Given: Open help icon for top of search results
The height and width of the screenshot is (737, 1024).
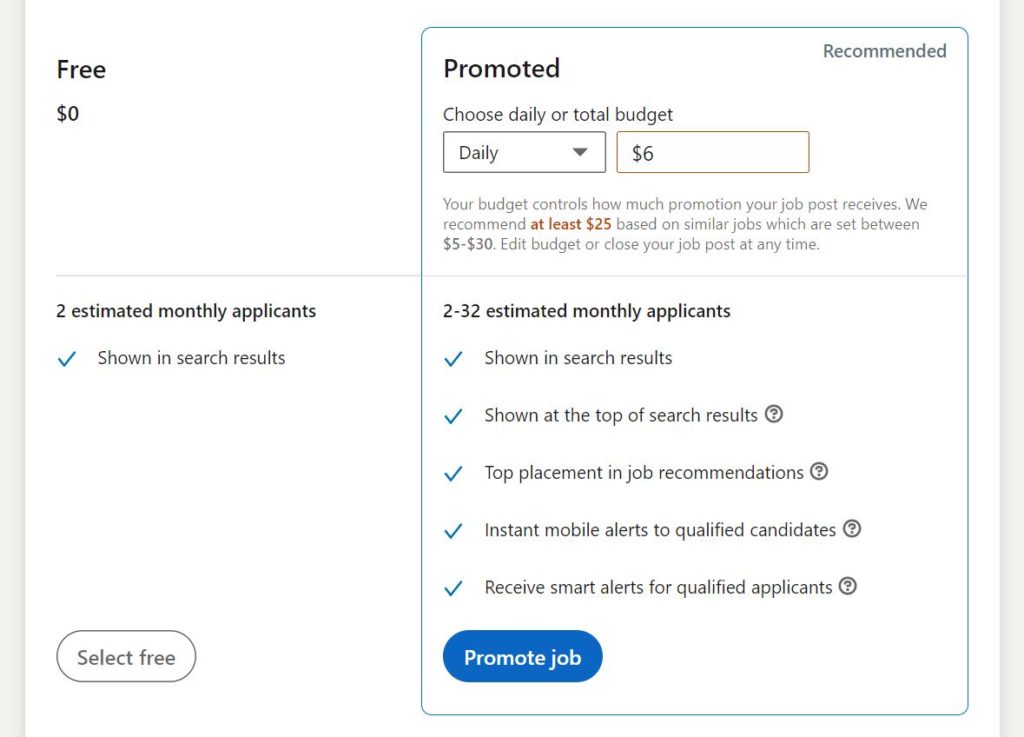Looking at the screenshot, I should [x=774, y=414].
